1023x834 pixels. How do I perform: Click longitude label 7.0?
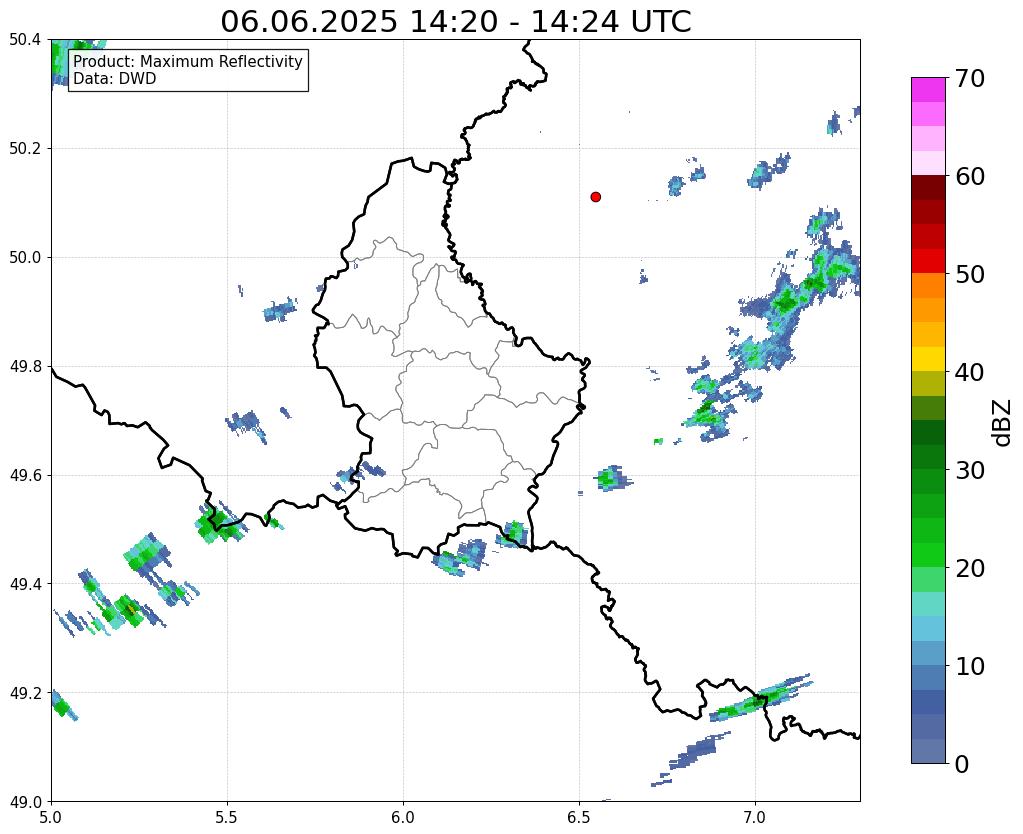click(755, 817)
